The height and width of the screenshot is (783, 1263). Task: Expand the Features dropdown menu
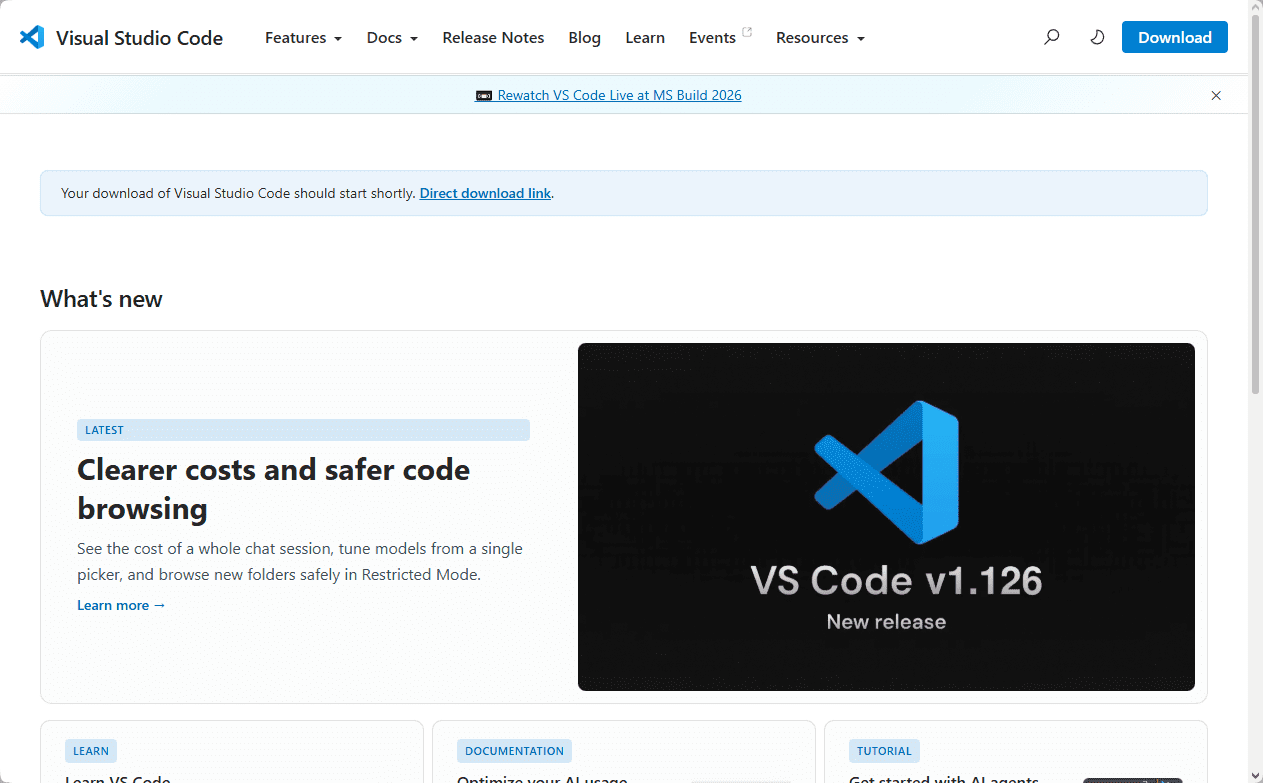303,38
